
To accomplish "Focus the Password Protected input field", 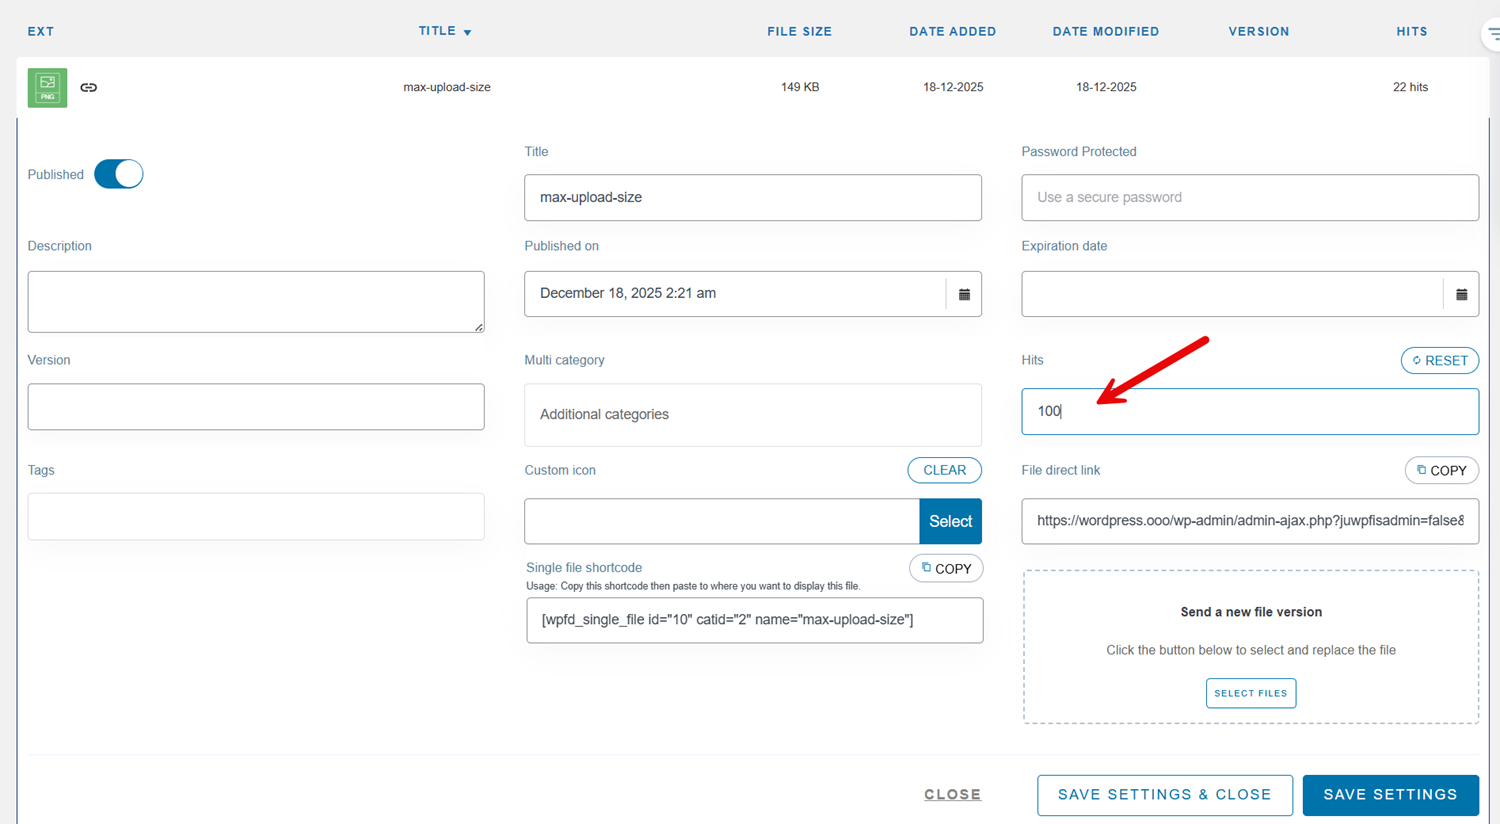I will point(1249,198).
